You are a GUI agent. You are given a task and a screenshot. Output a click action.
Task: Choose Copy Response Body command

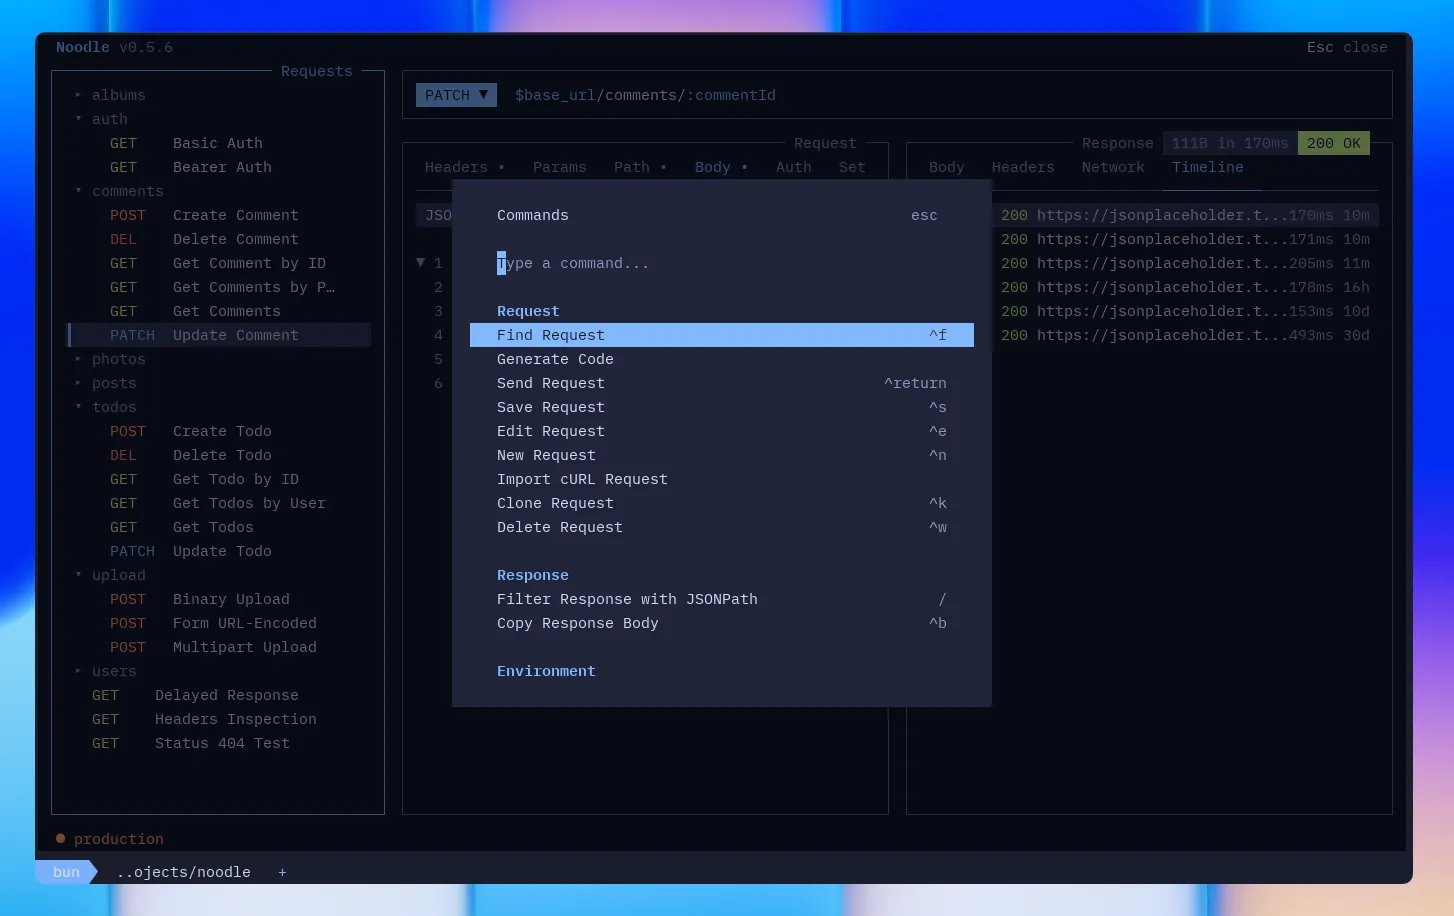point(722,623)
